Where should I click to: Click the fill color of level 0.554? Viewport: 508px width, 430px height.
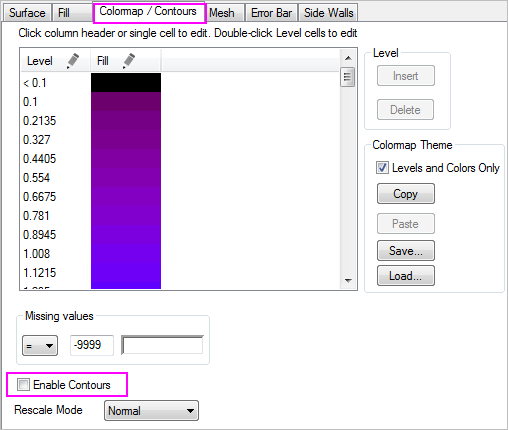pyautogui.click(x=126, y=178)
